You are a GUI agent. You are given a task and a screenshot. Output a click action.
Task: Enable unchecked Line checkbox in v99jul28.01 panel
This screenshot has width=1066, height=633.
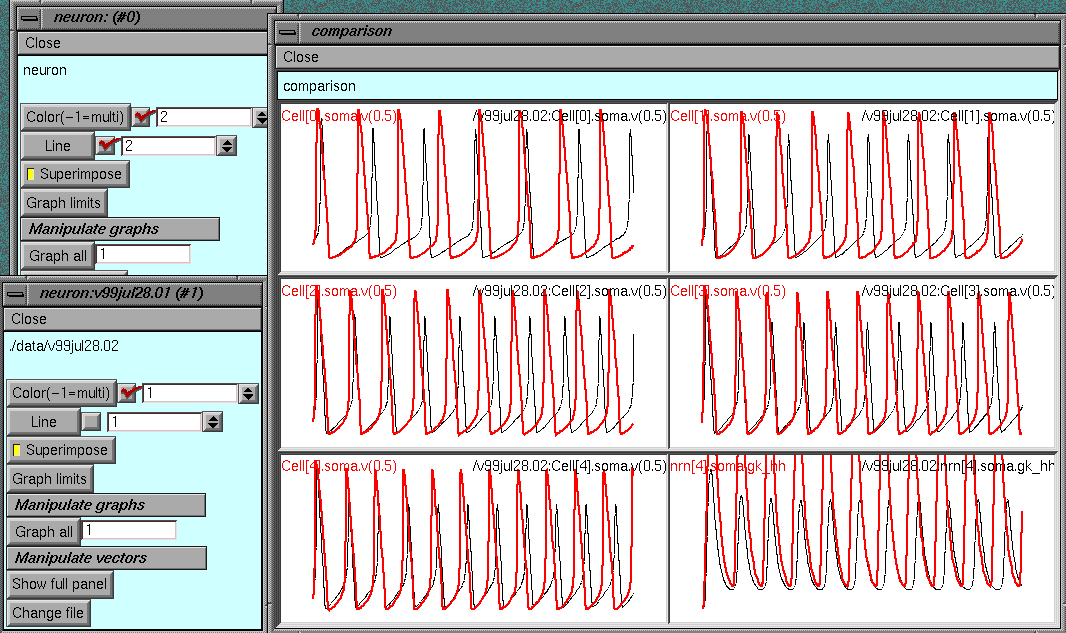pyautogui.click(x=92, y=422)
